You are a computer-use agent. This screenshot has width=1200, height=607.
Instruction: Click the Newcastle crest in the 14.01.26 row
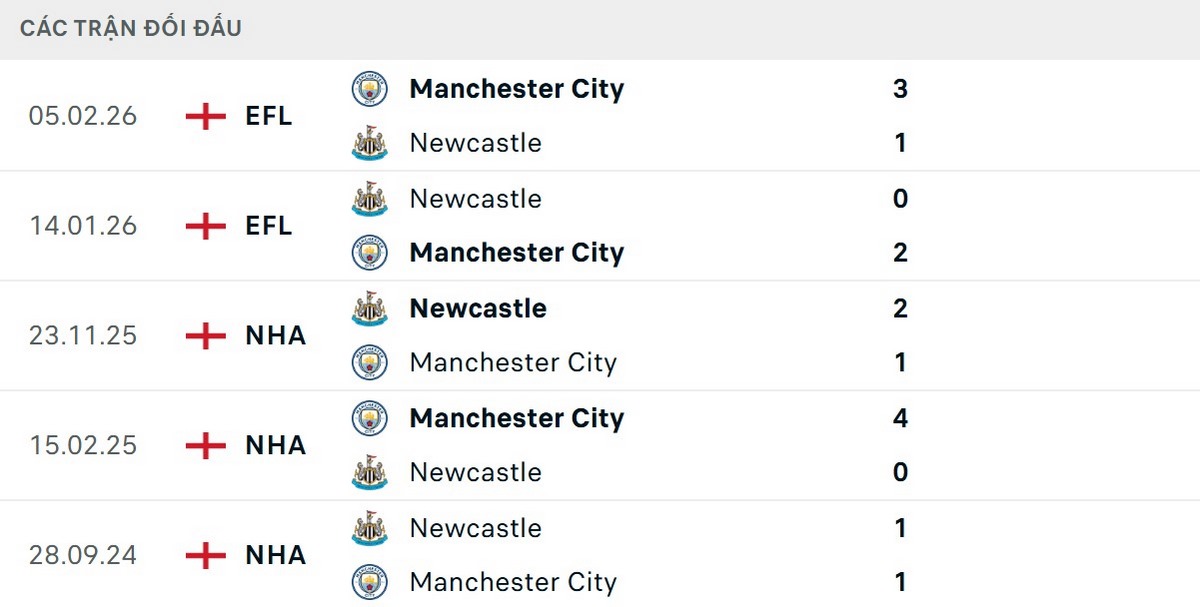click(370, 198)
